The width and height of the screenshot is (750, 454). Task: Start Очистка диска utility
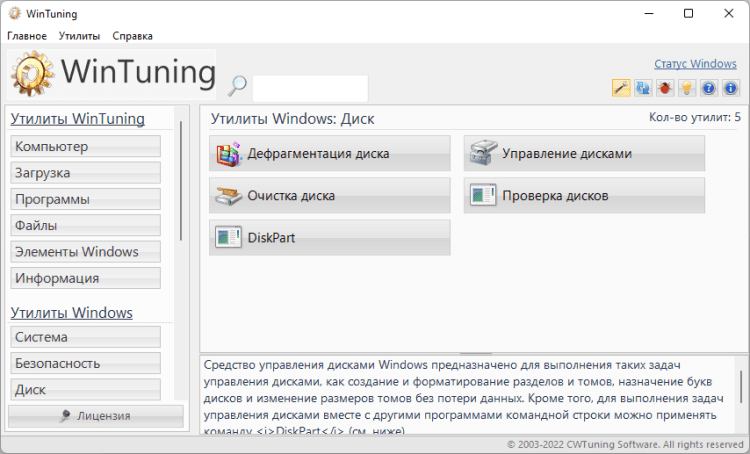point(330,195)
